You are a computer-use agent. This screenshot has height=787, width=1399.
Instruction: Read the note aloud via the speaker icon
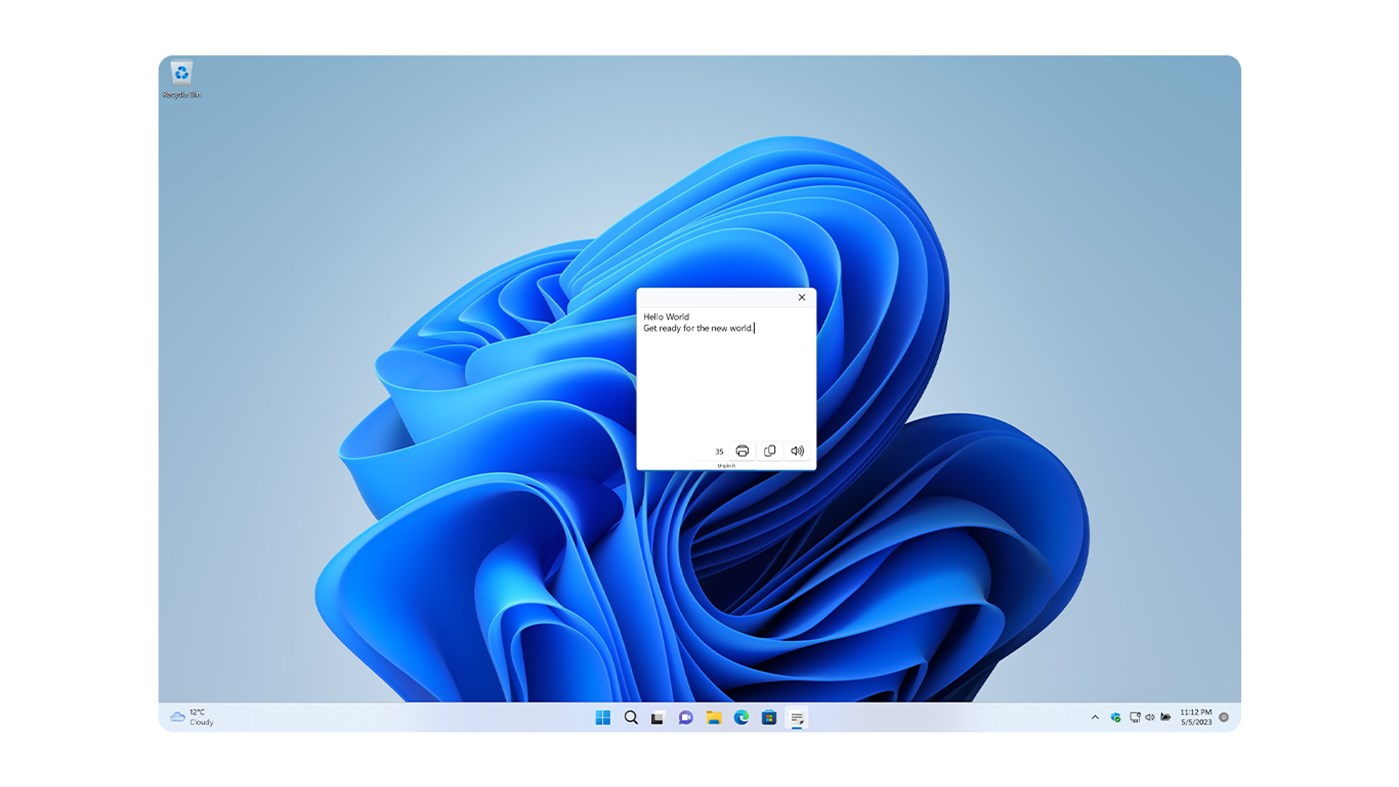click(796, 450)
